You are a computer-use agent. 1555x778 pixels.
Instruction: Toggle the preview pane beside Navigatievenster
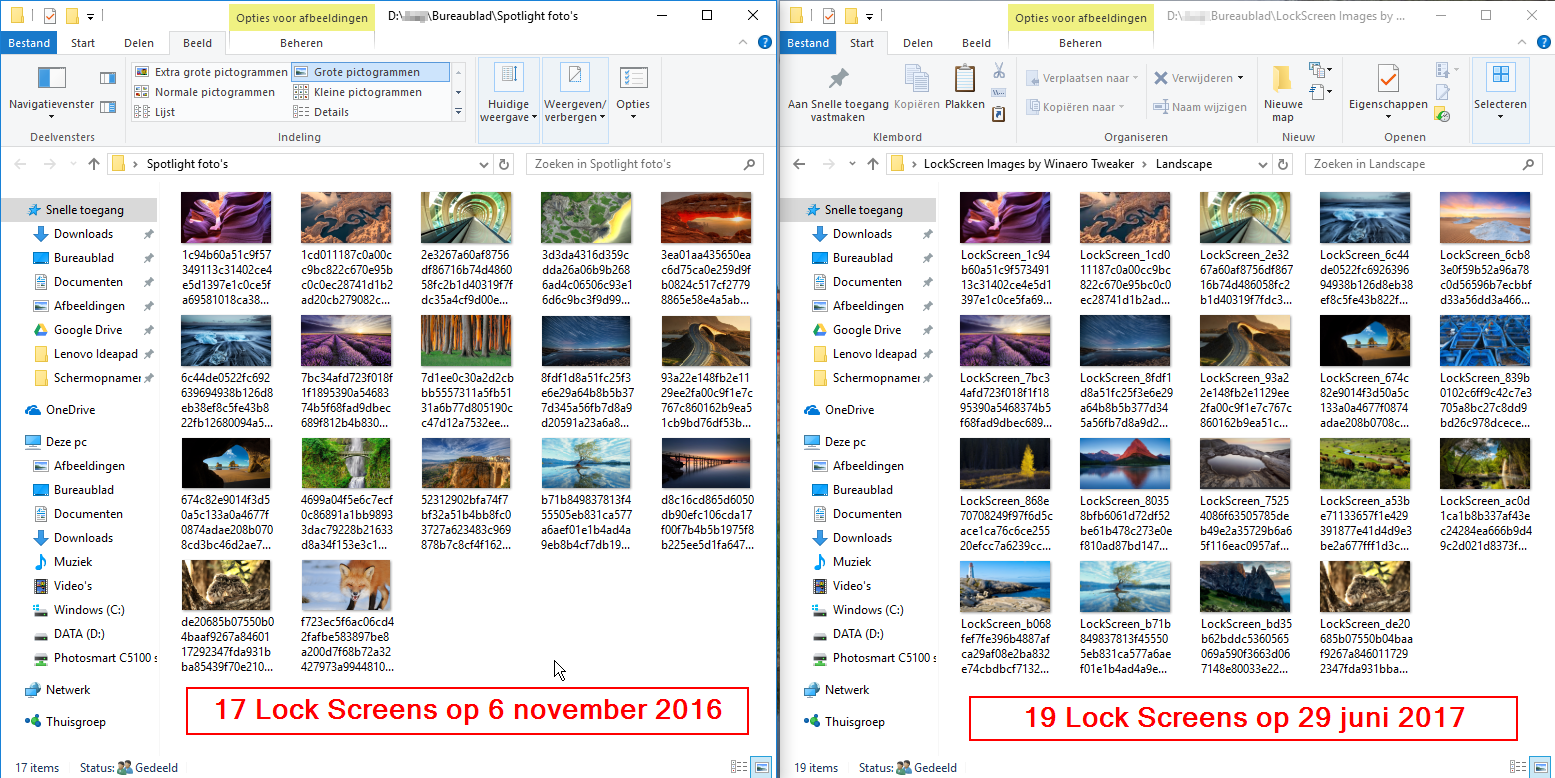click(108, 78)
